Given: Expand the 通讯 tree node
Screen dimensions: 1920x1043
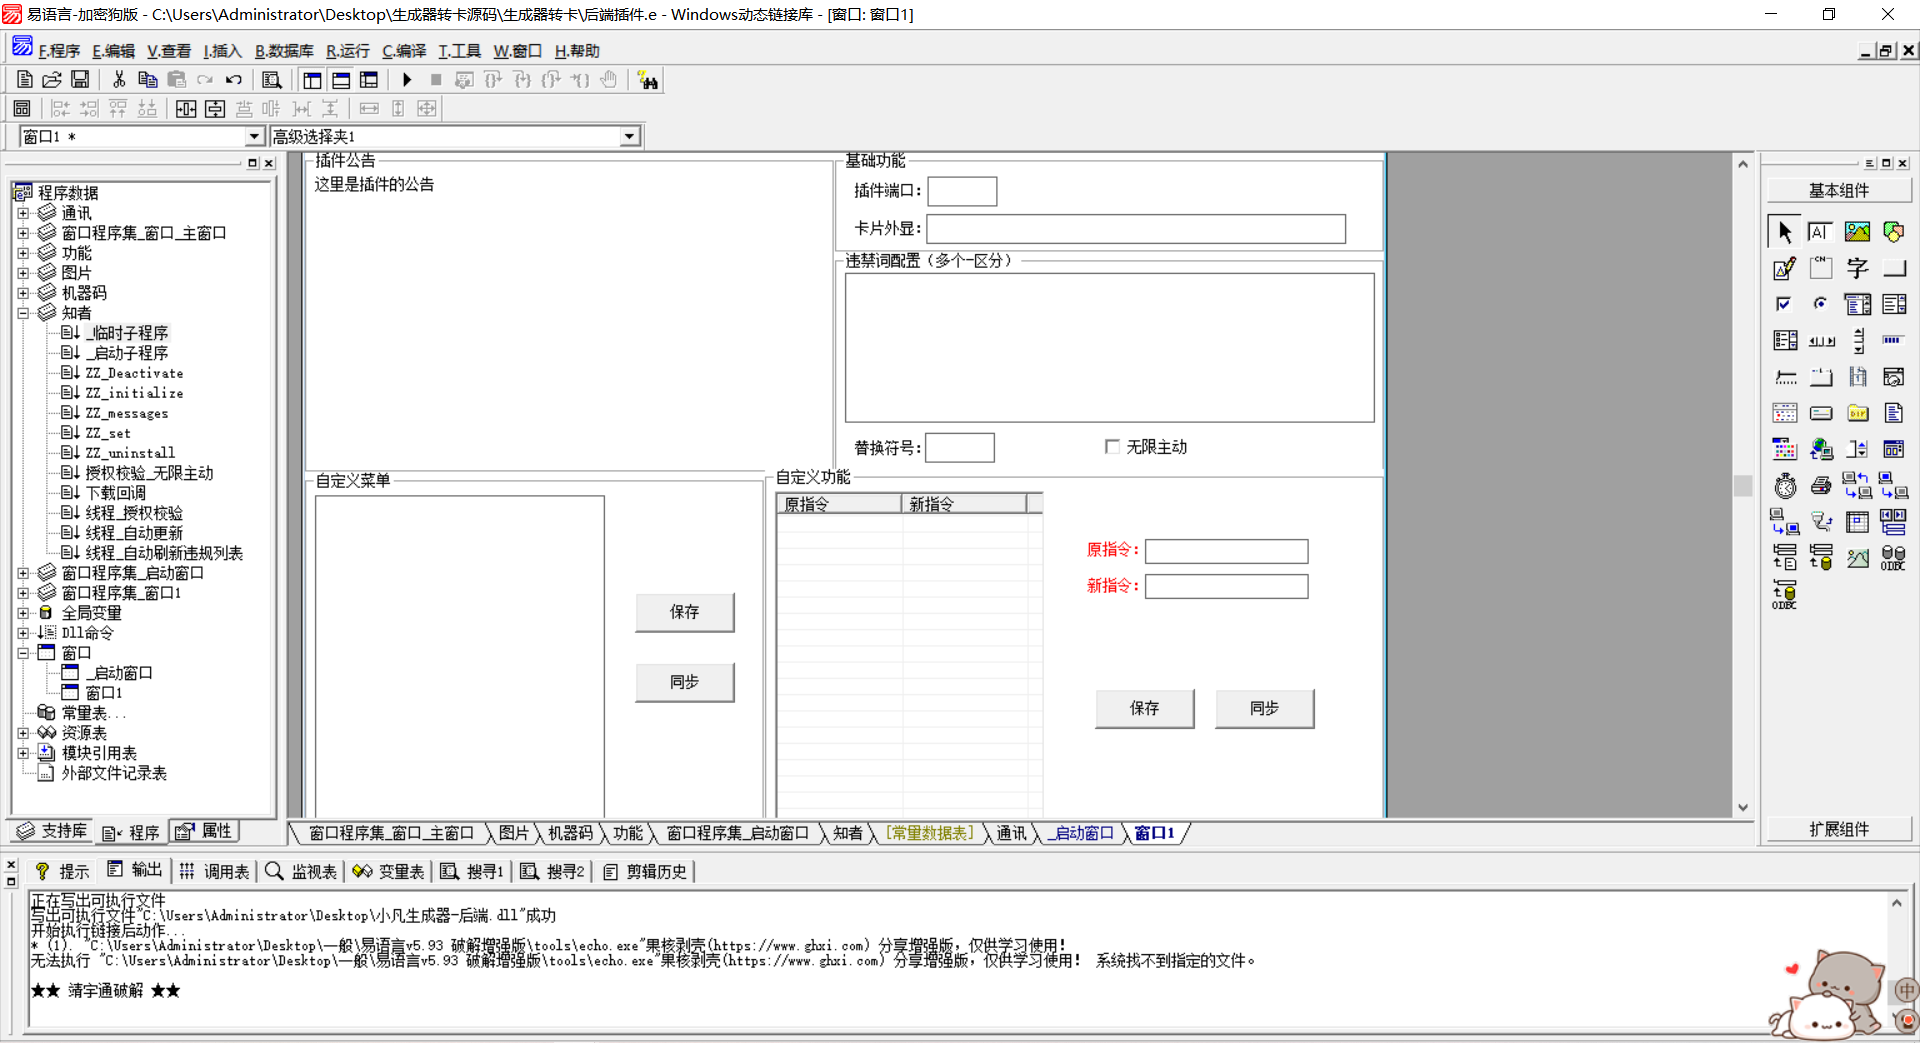Looking at the screenshot, I should tap(23, 213).
